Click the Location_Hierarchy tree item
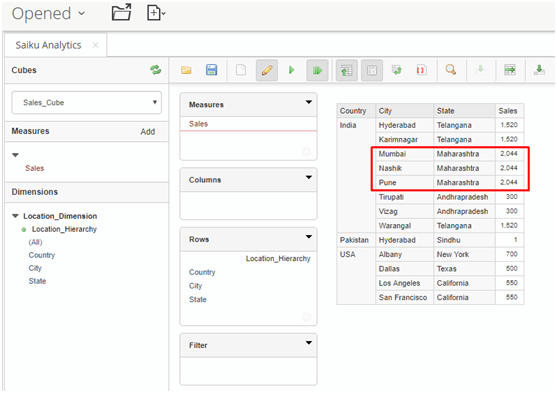557x393 pixels. point(64,229)
